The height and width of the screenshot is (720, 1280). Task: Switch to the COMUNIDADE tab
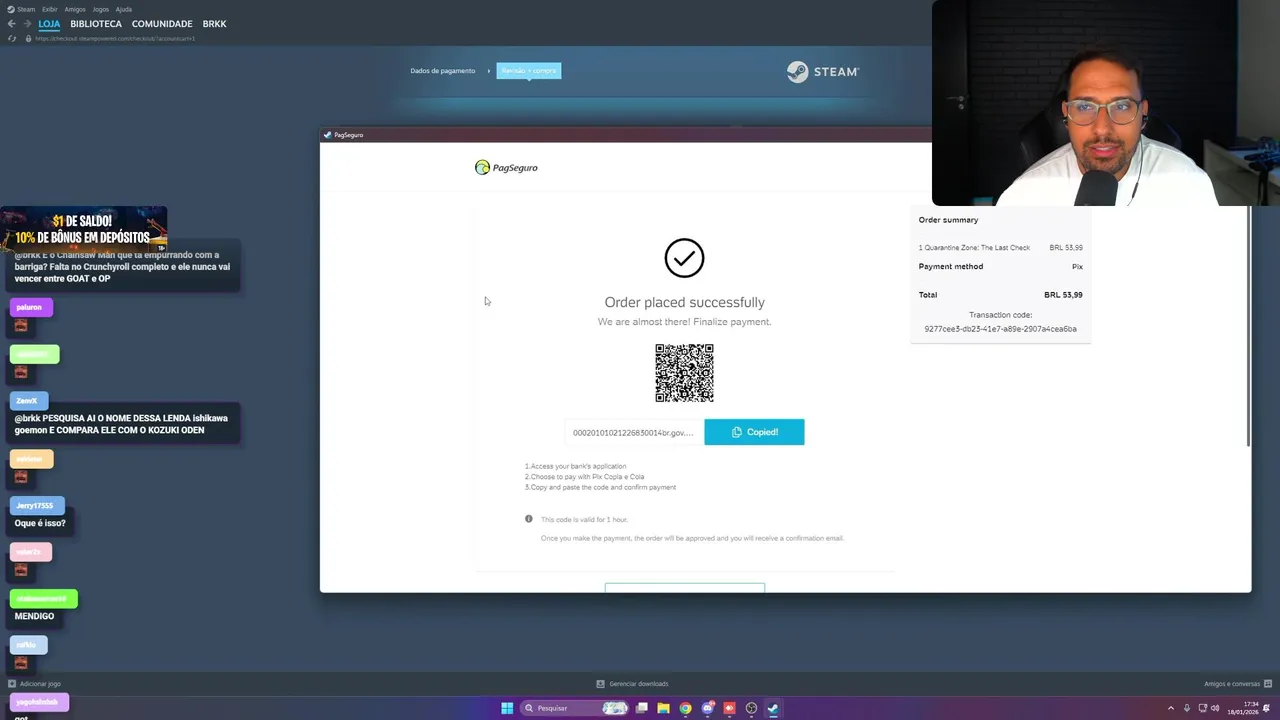point(162,24)
